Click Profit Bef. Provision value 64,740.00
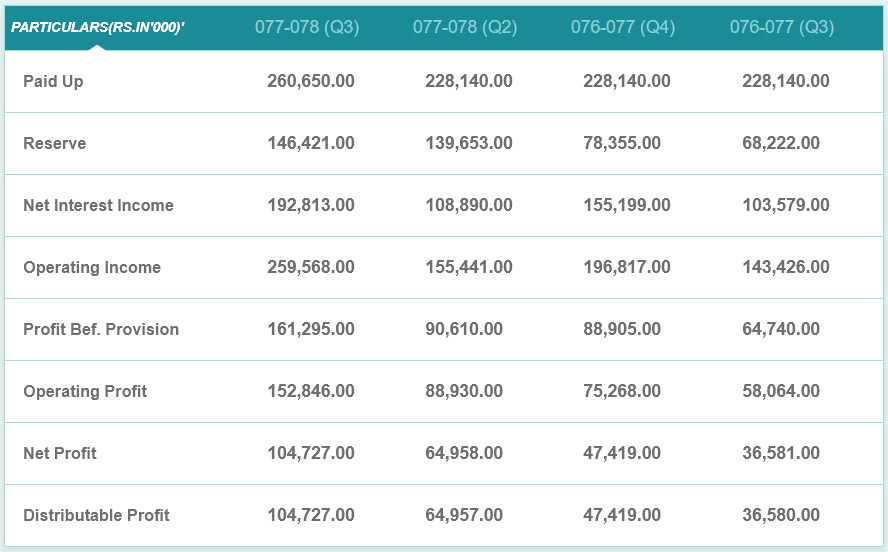The image size is (888, 552). pyautogui.click(x=781, y=329)
